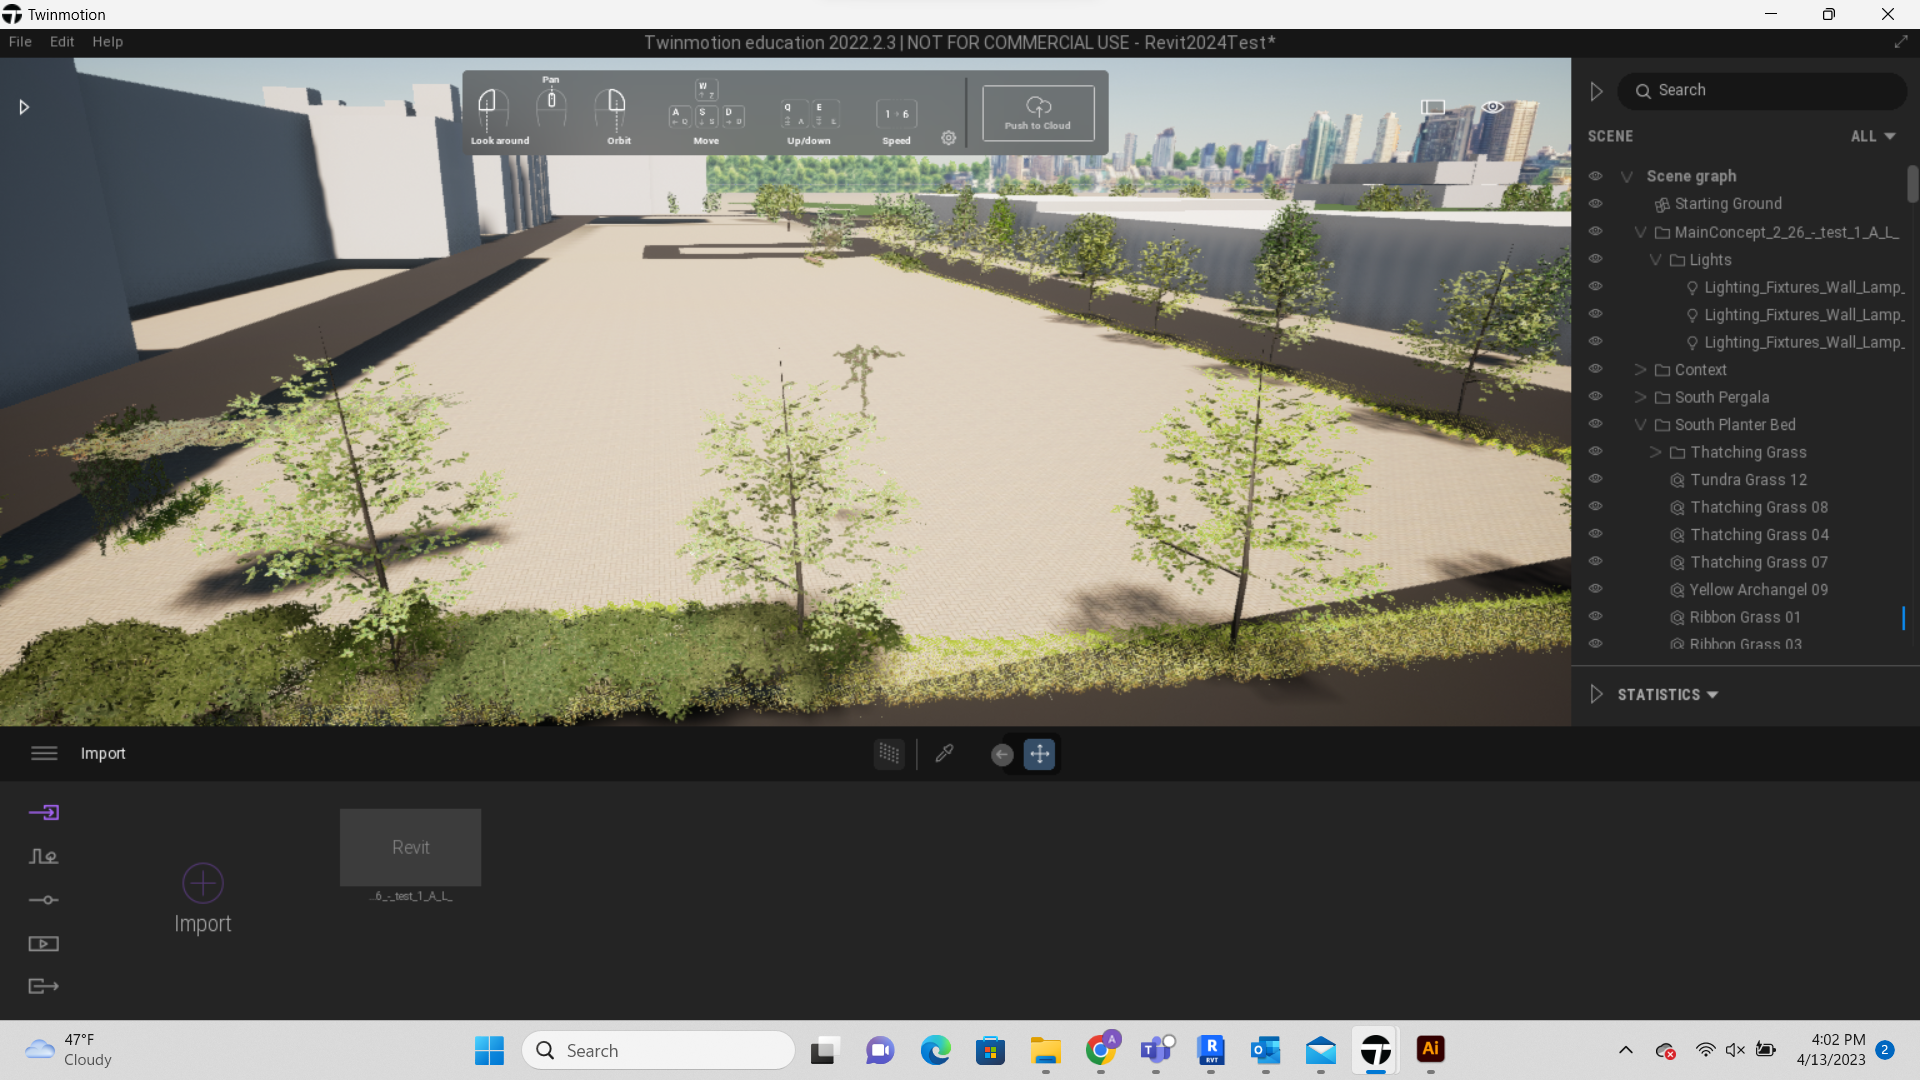Collapse the South Planter Bed group
This screenshot has height=1080, width=1920.
1641,423
